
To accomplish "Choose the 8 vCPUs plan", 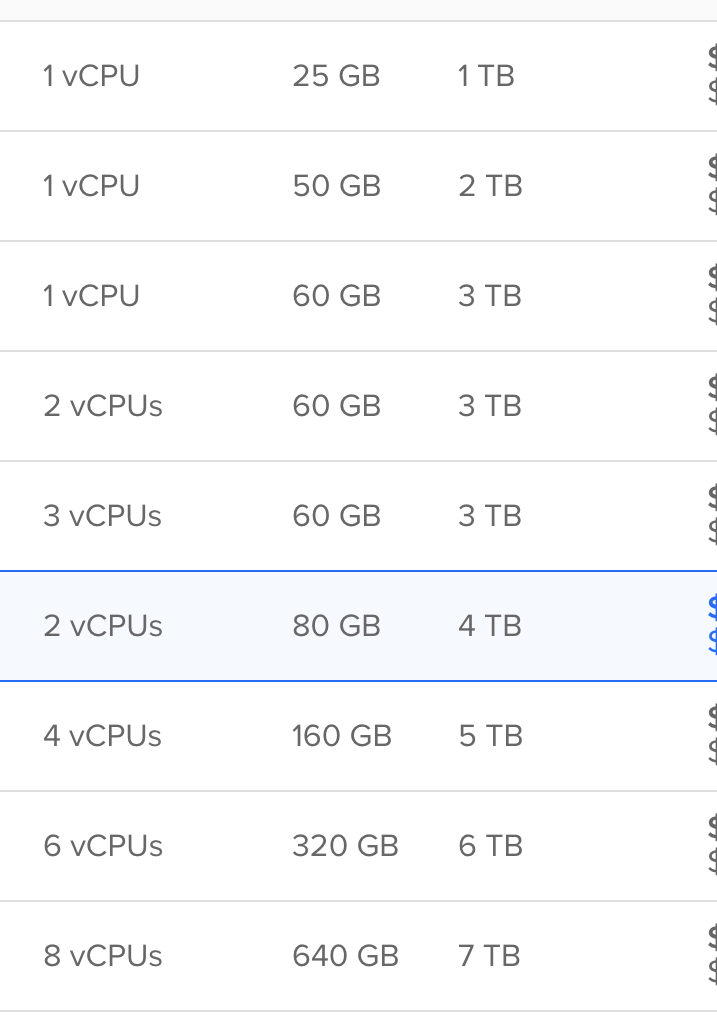I will (103, 956).
